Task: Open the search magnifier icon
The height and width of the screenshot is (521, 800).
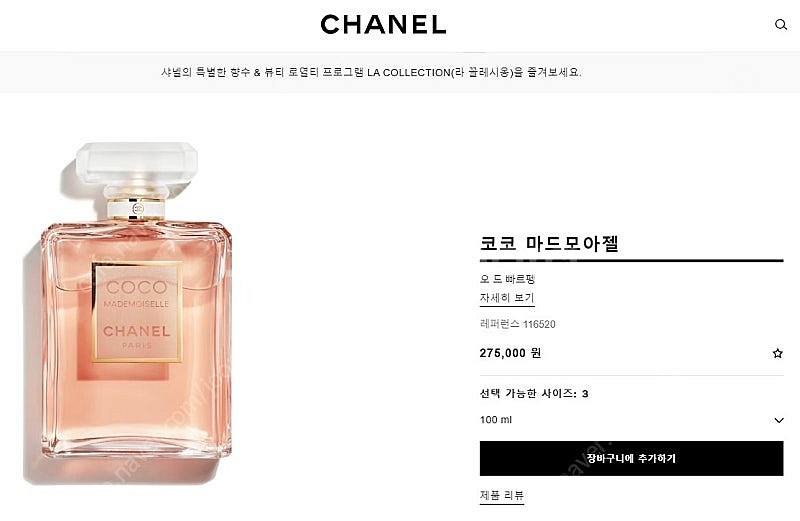Action: pos(781,24)
